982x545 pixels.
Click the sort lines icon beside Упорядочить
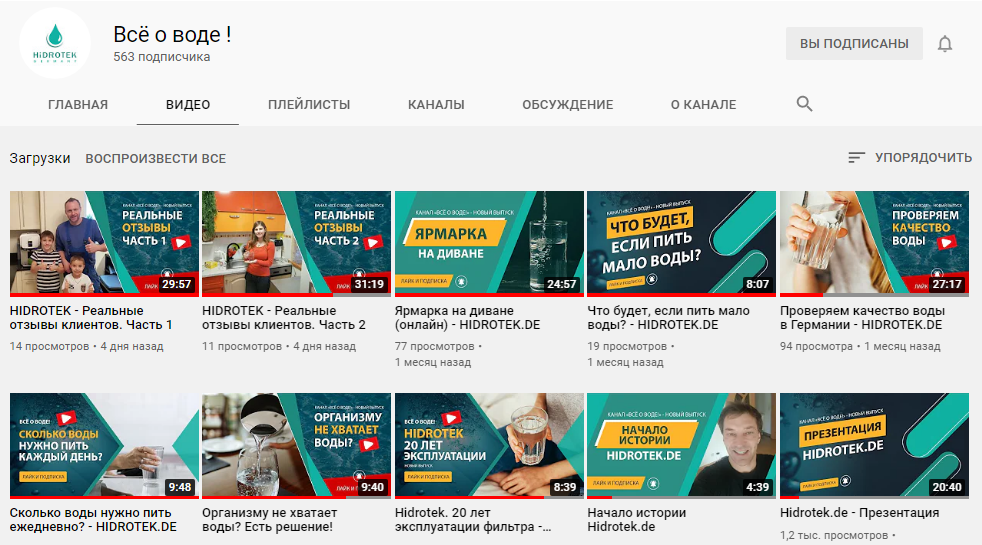pyautogui.click(x=856, y=158)
